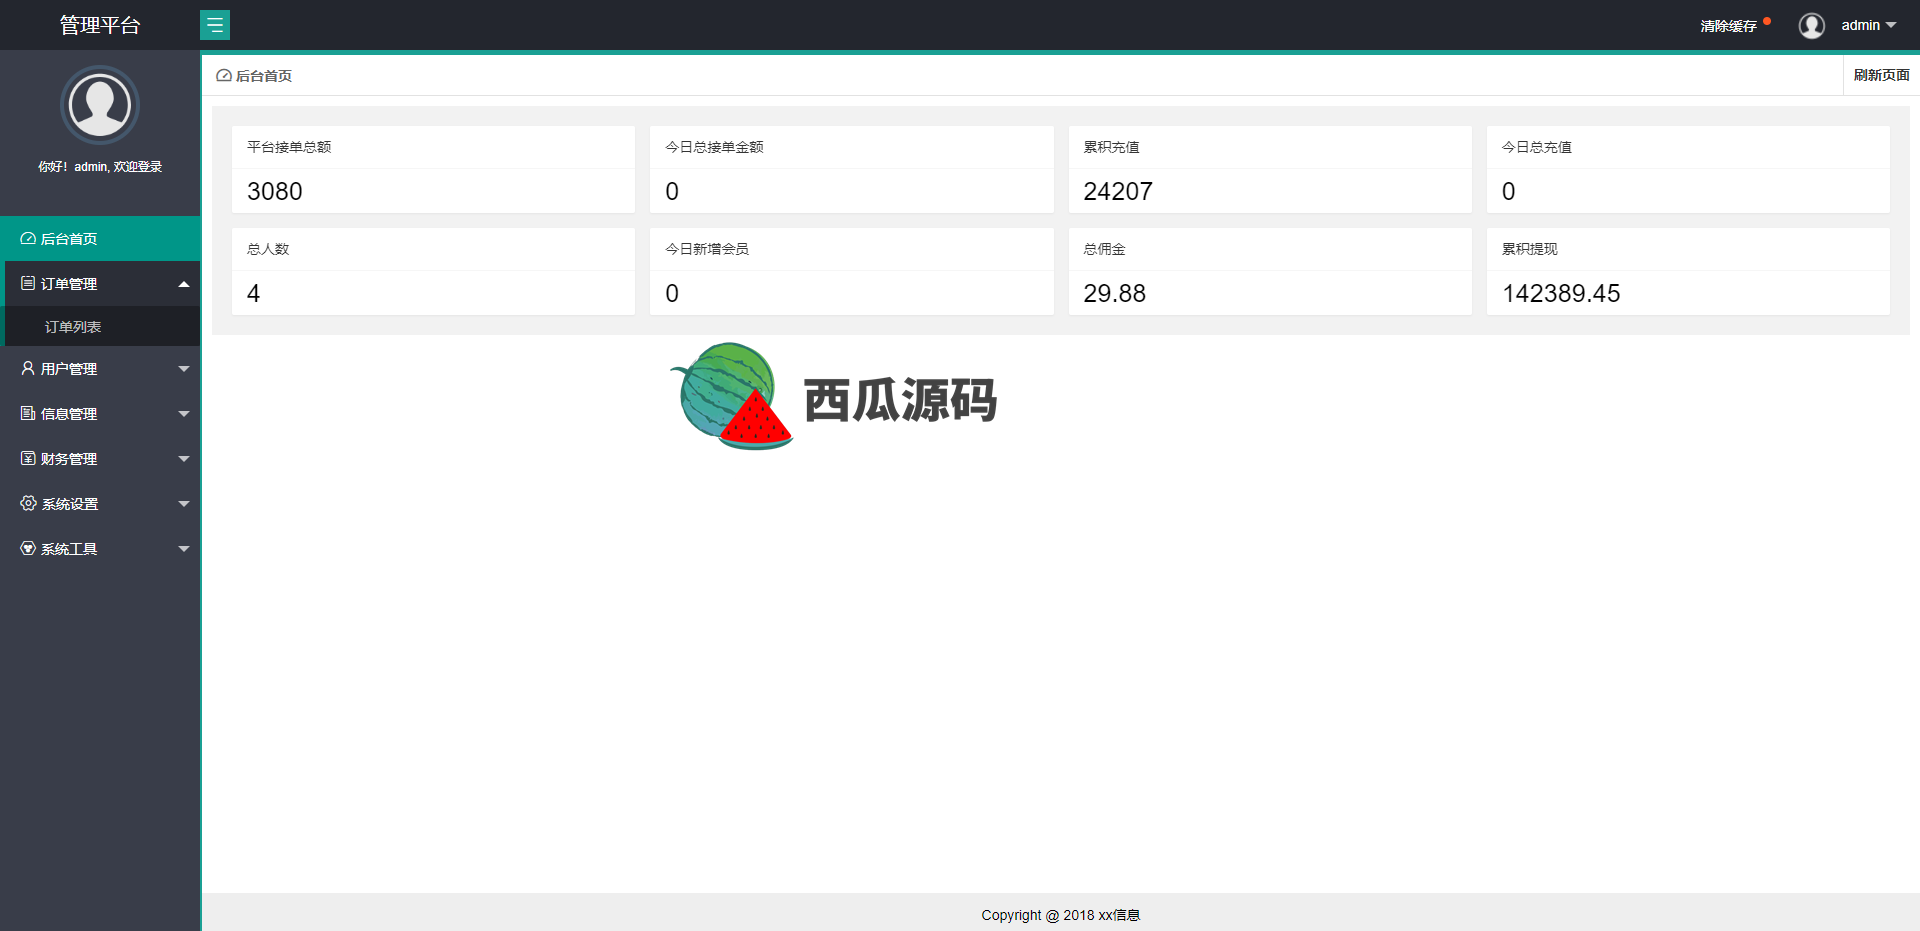Click the 系统工具 diamond icon

click(x=28, y=548)
